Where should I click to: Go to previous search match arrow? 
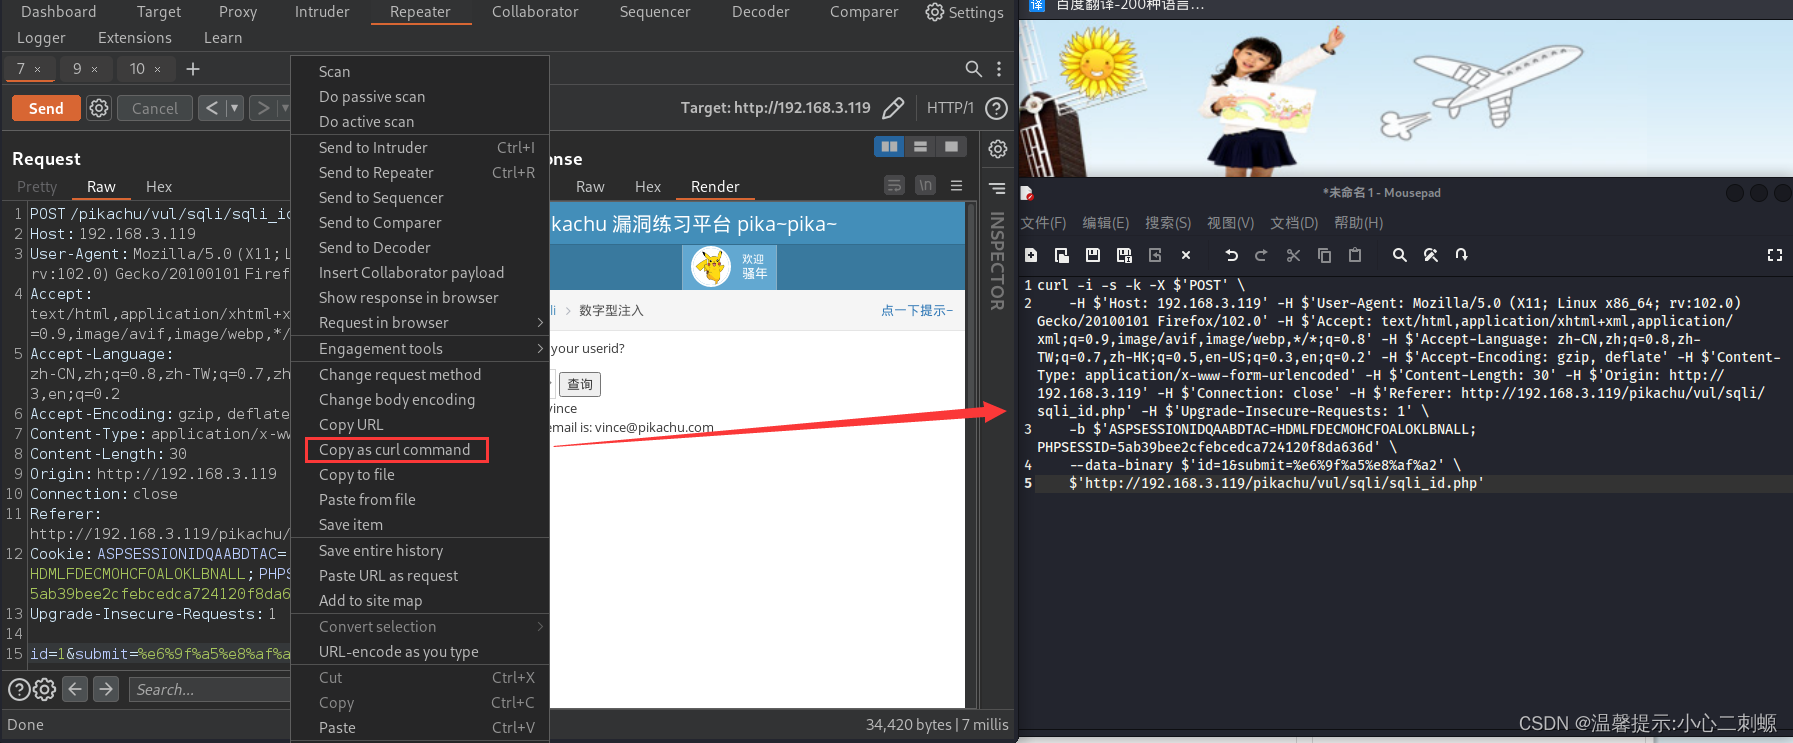pyautogui.click(x=75, y=689)
